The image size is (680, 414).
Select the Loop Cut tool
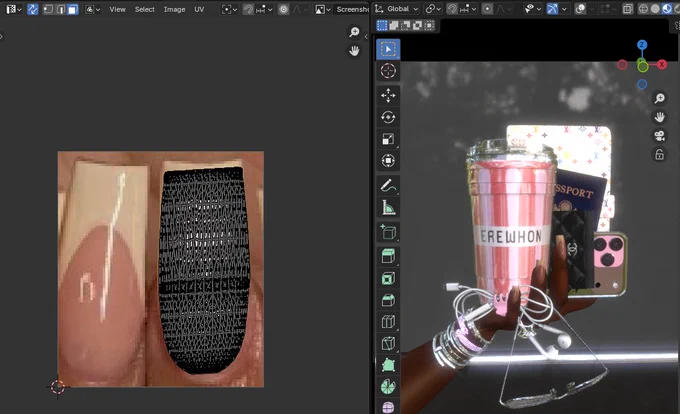(388, 321)
